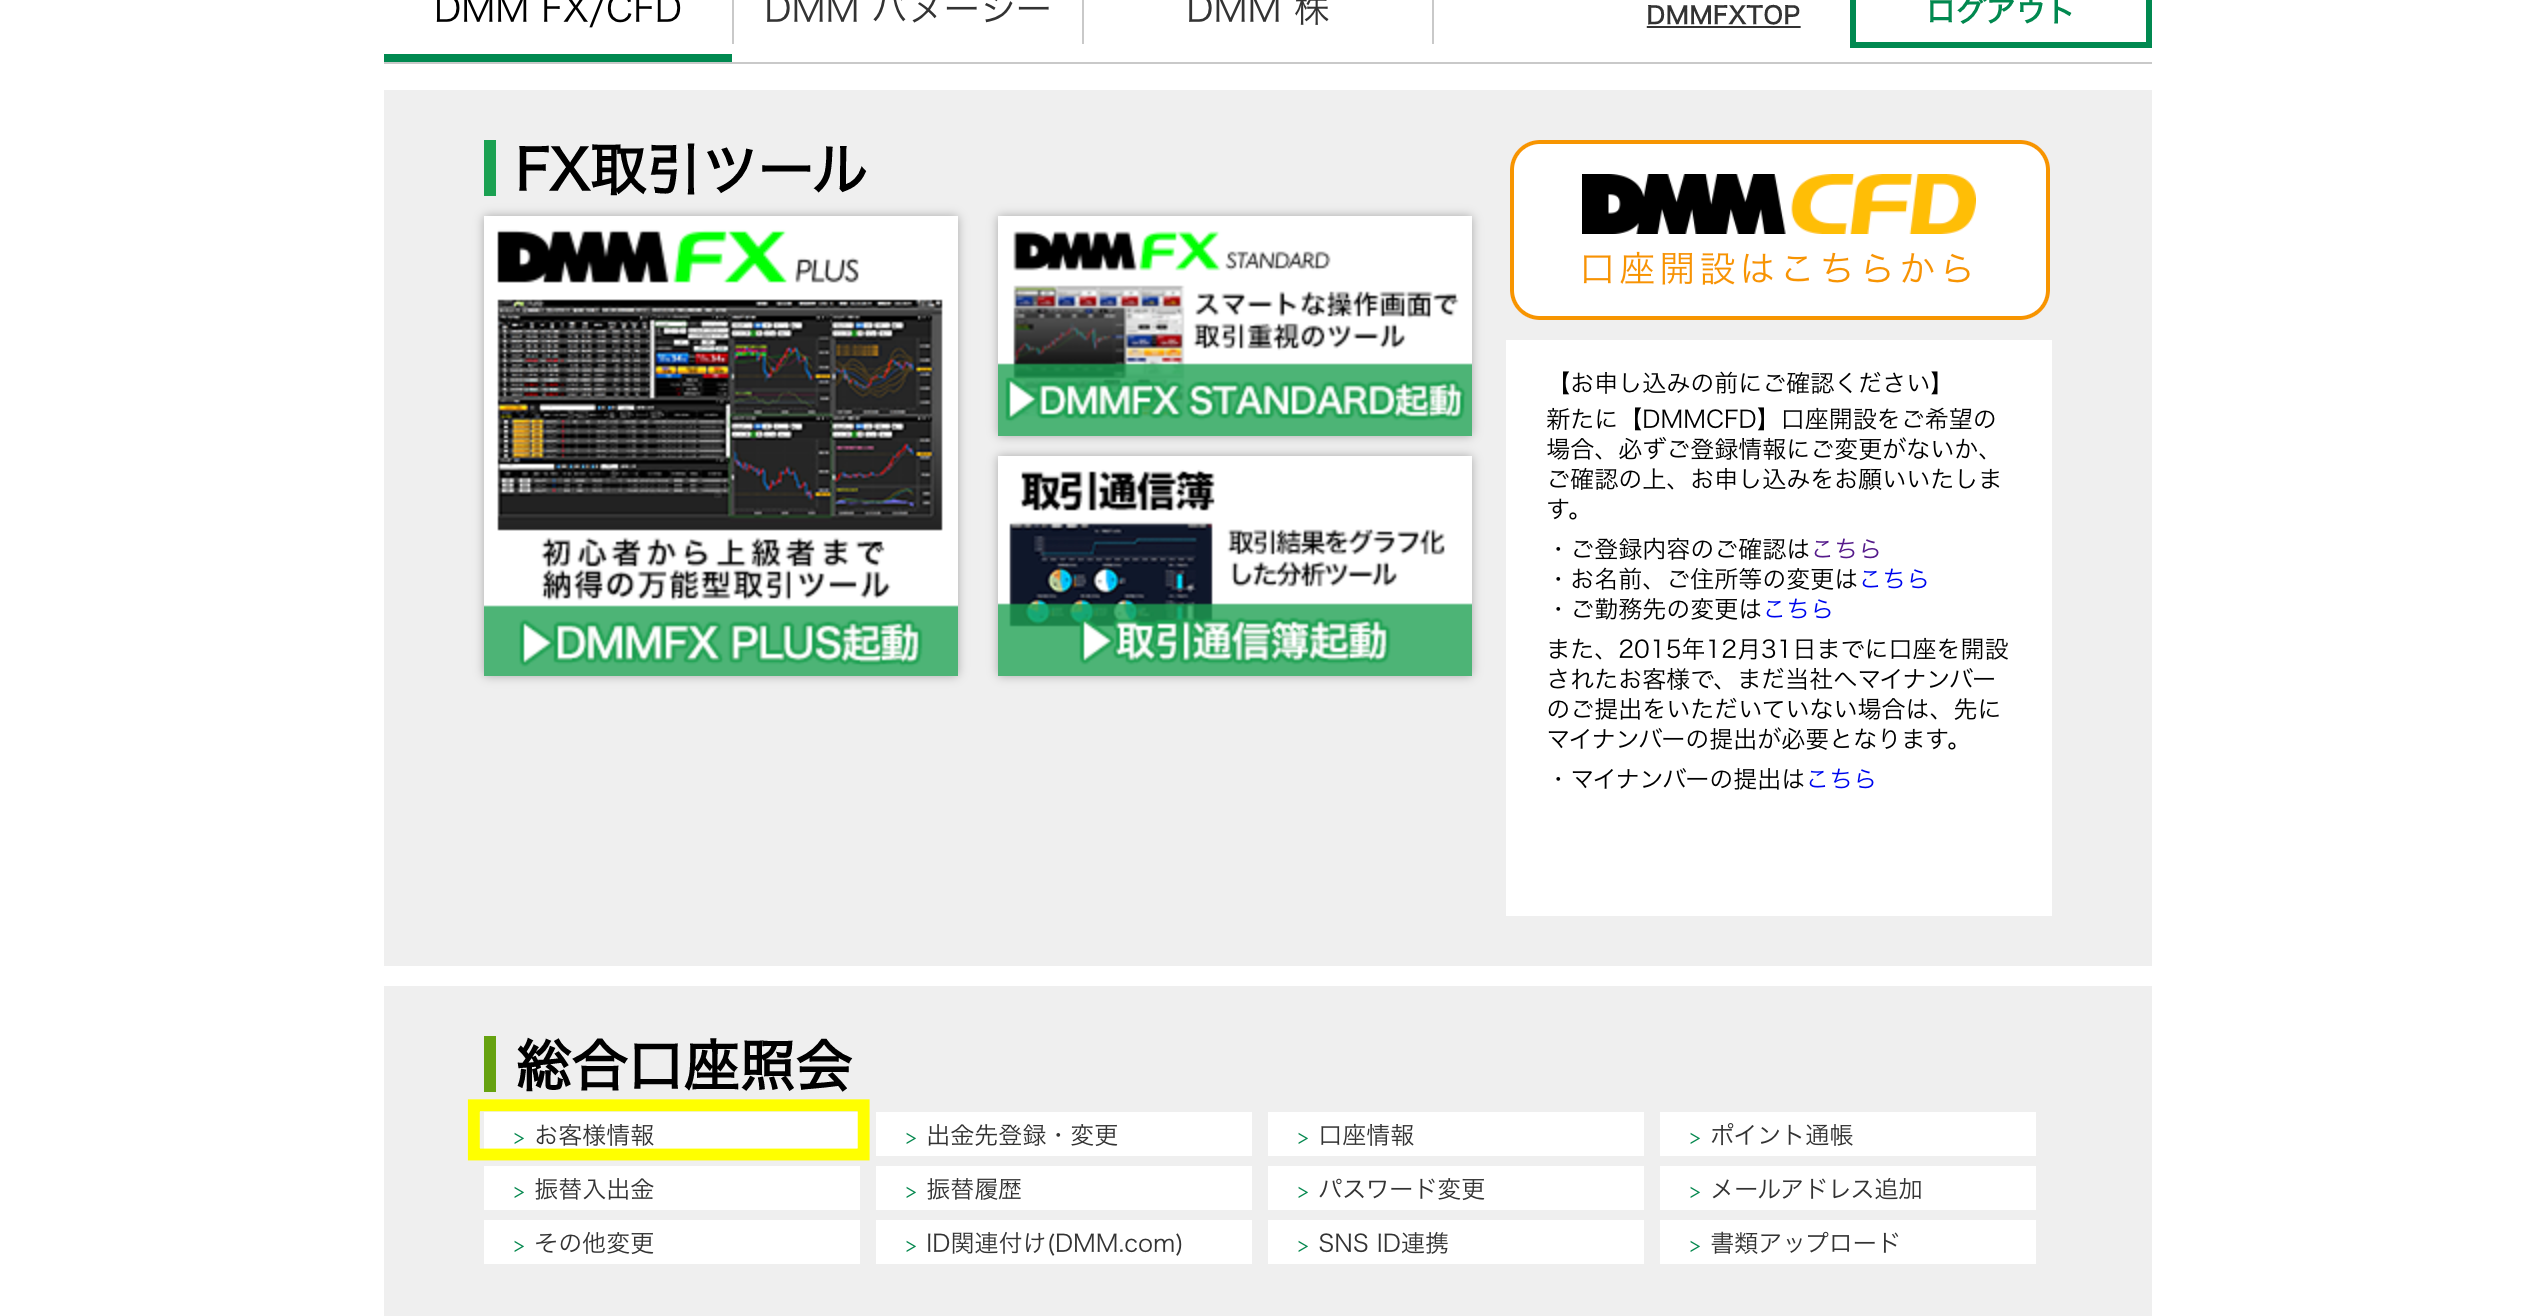Open パスワード変更 menu item

1456,1188
